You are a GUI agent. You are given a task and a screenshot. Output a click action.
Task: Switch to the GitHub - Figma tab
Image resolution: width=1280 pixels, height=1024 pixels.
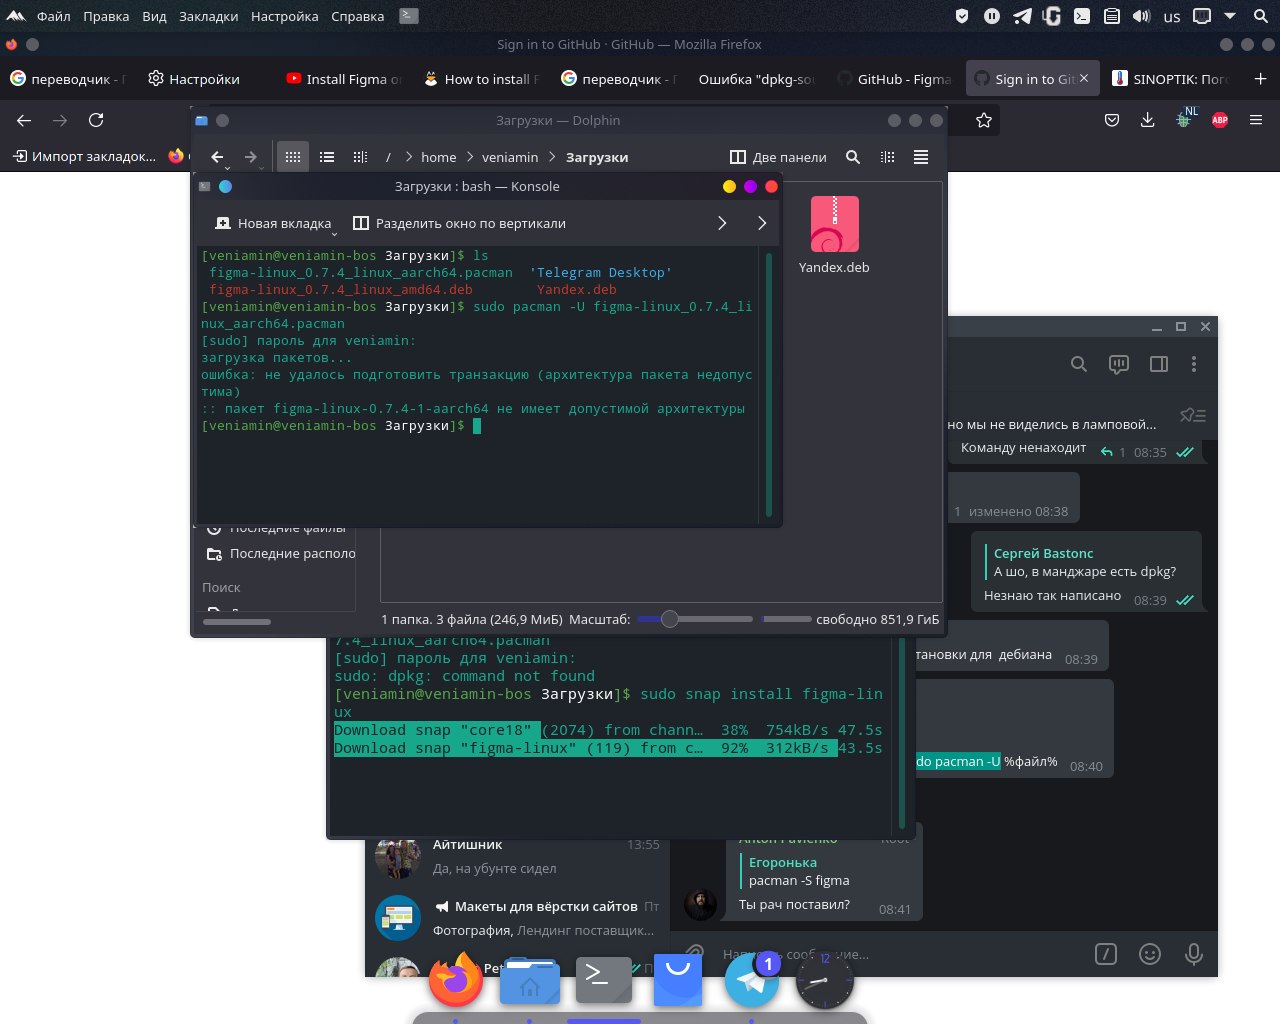(895, 79)
